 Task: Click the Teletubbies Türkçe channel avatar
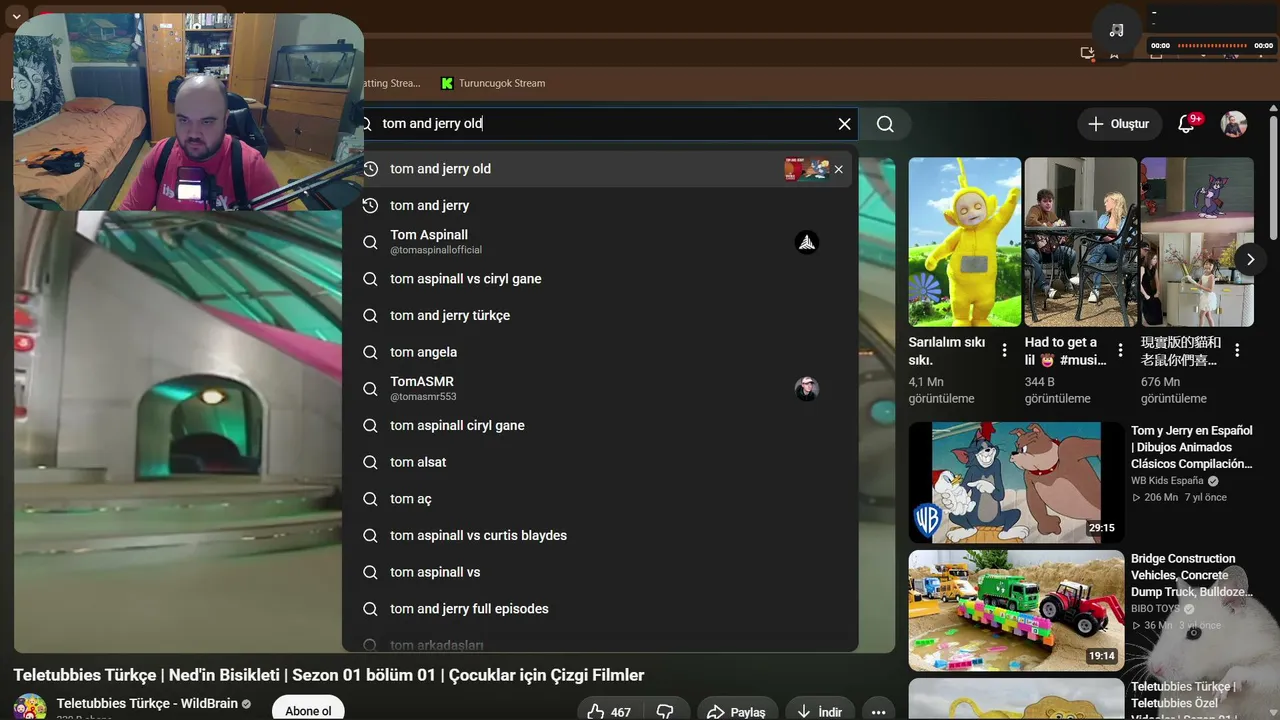click(x=30, y=707)
